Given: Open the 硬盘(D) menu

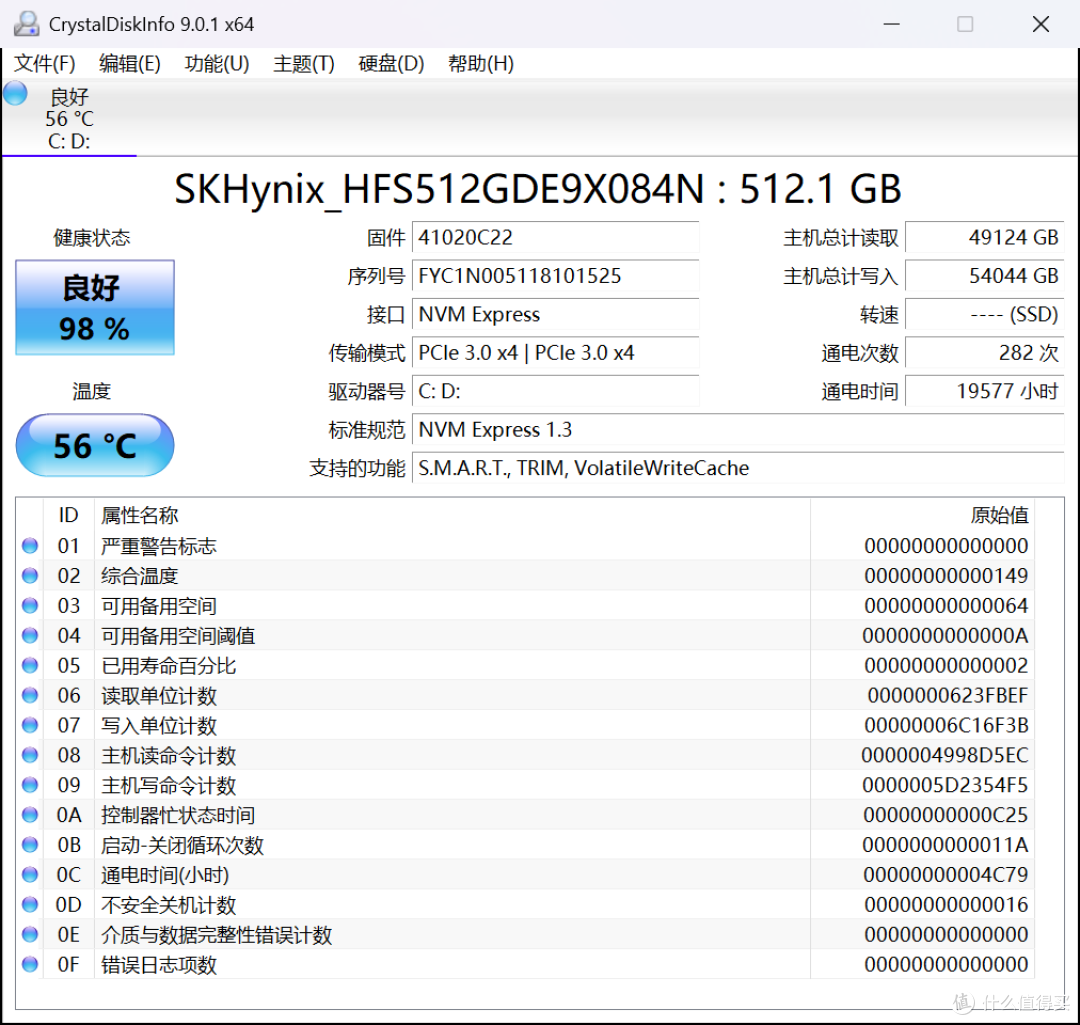Looking at the screenshot, I should point(391,63).
